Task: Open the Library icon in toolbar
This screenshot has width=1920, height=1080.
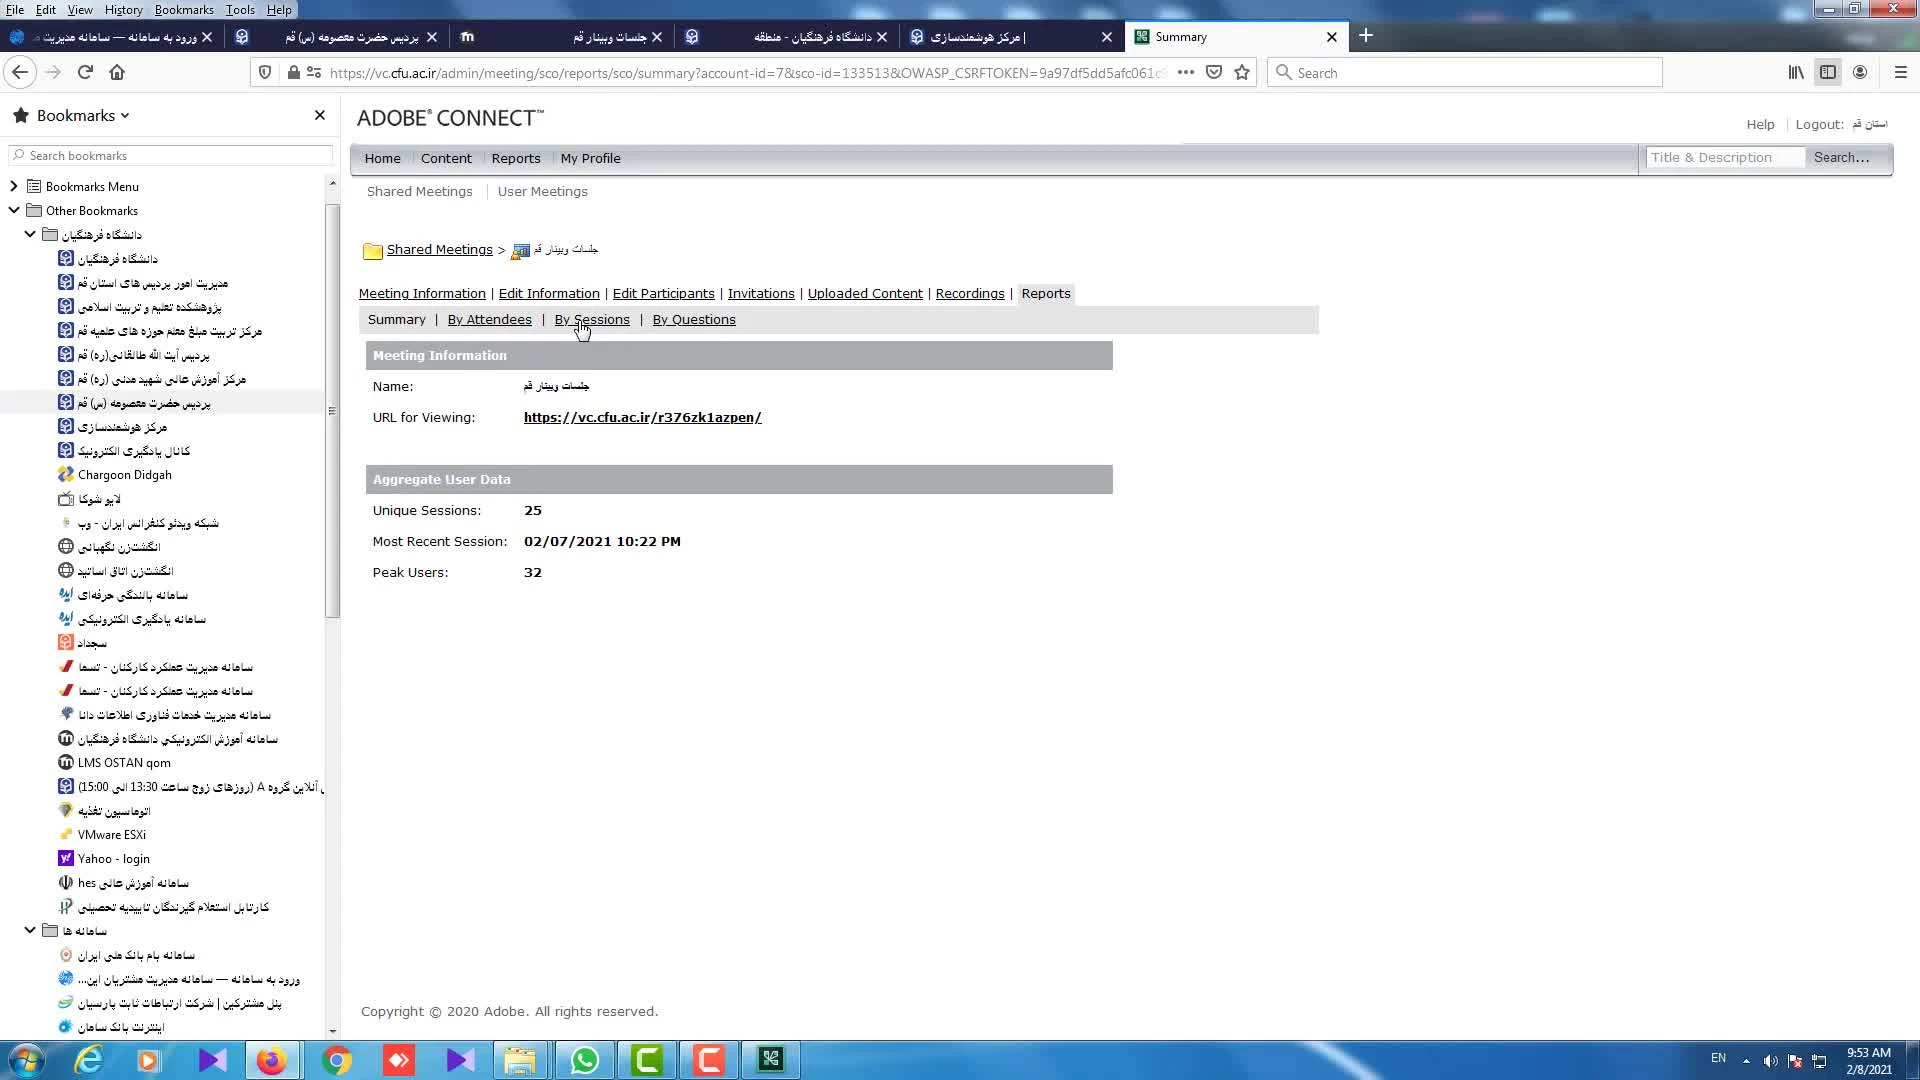Action: (x=1796, y=72)
